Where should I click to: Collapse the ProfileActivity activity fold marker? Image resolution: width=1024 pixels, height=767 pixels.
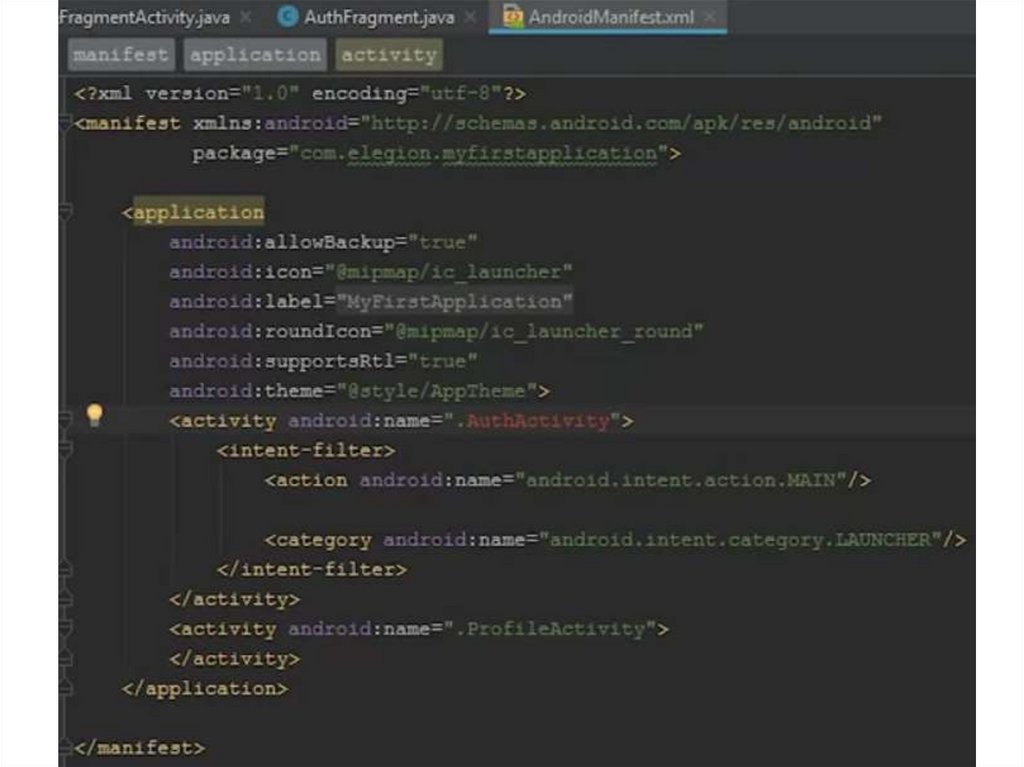point(66,629)
